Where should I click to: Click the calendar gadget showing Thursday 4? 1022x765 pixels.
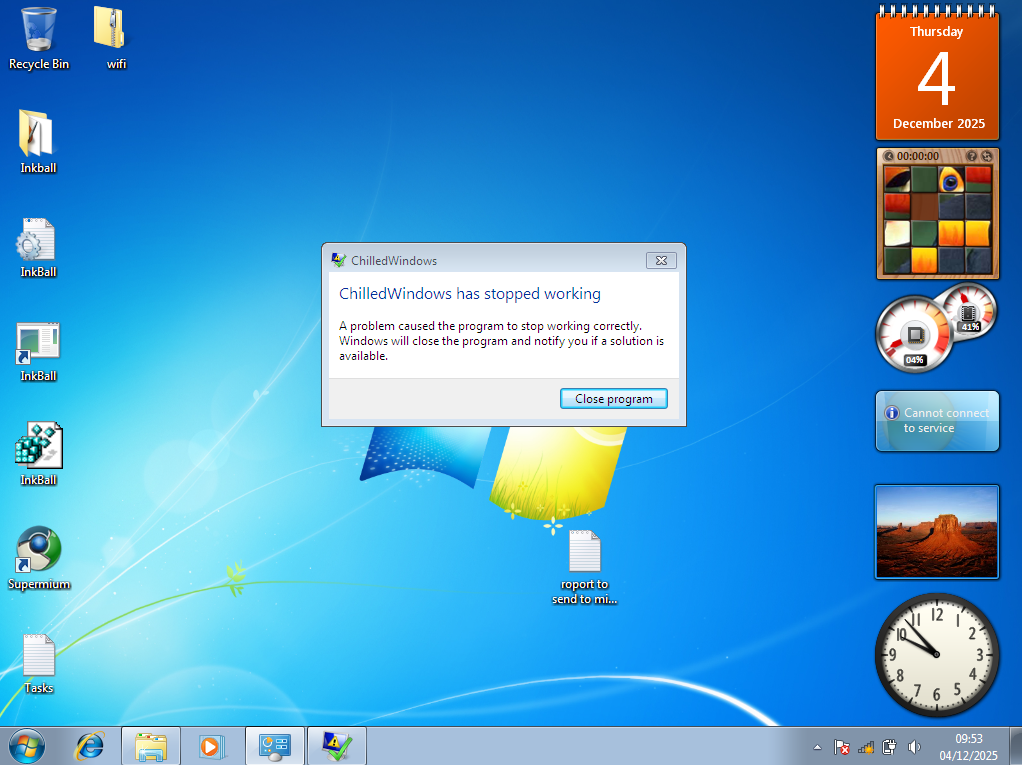pyautogui.click(x=937, y=73)
